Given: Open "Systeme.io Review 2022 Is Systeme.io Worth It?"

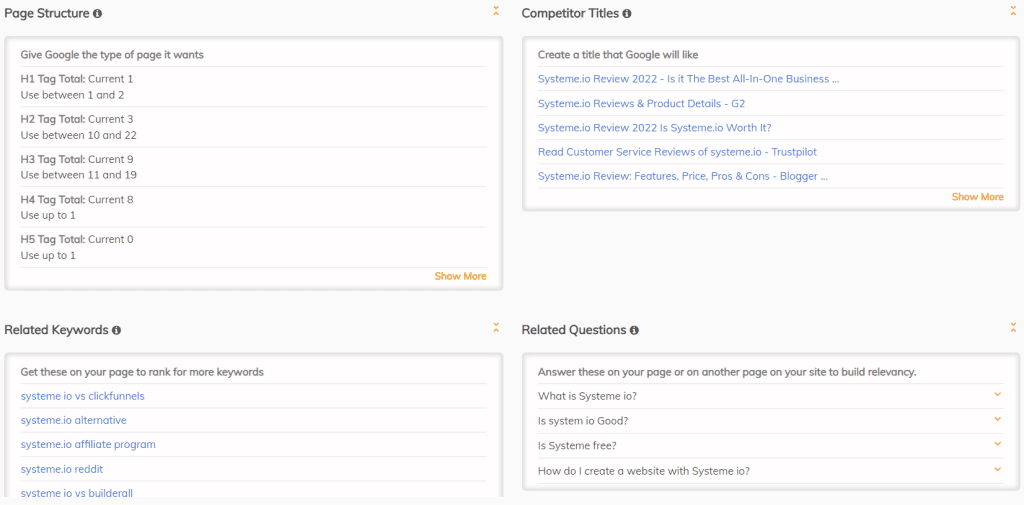Looking at the screenshot, I should point(654,128).
